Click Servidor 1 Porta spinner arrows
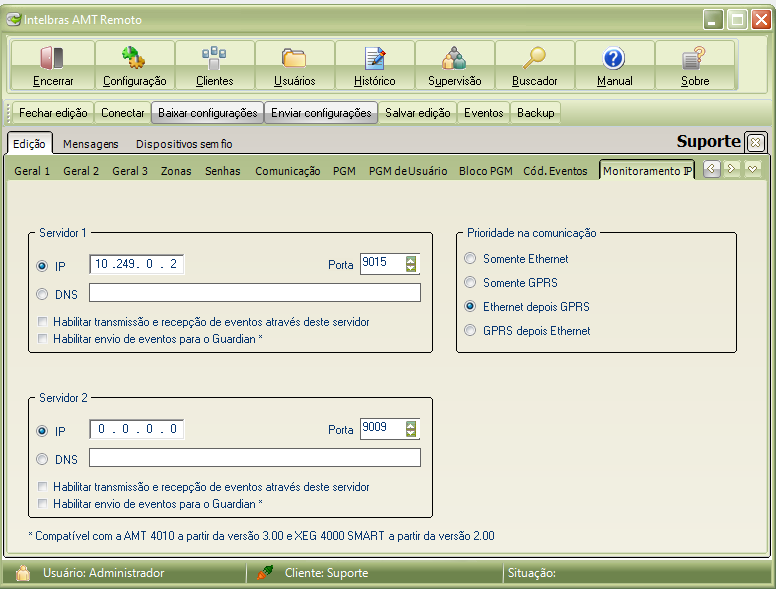This screenshot has height=592, width=776. tap(411, 264)
